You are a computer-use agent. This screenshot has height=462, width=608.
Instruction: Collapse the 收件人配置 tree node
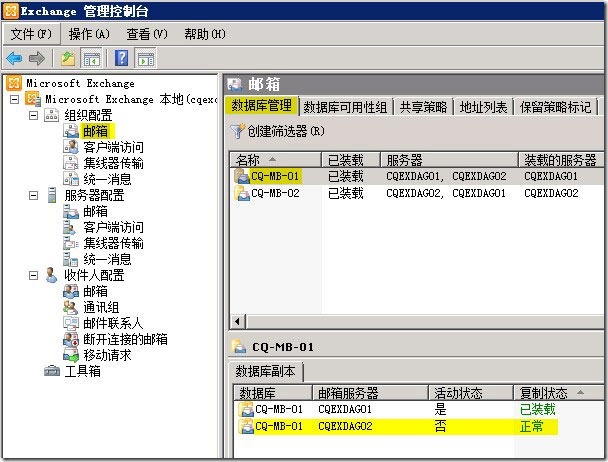point(33,275)
